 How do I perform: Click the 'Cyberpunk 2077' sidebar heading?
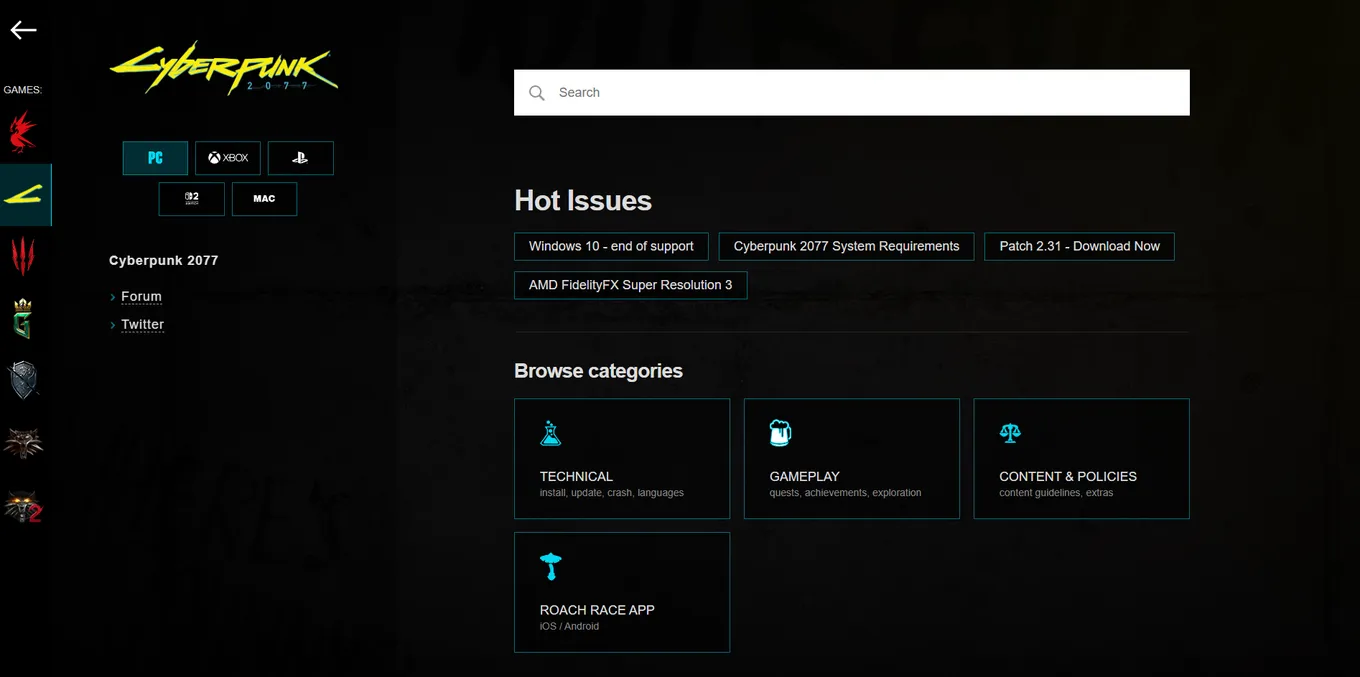164,261
